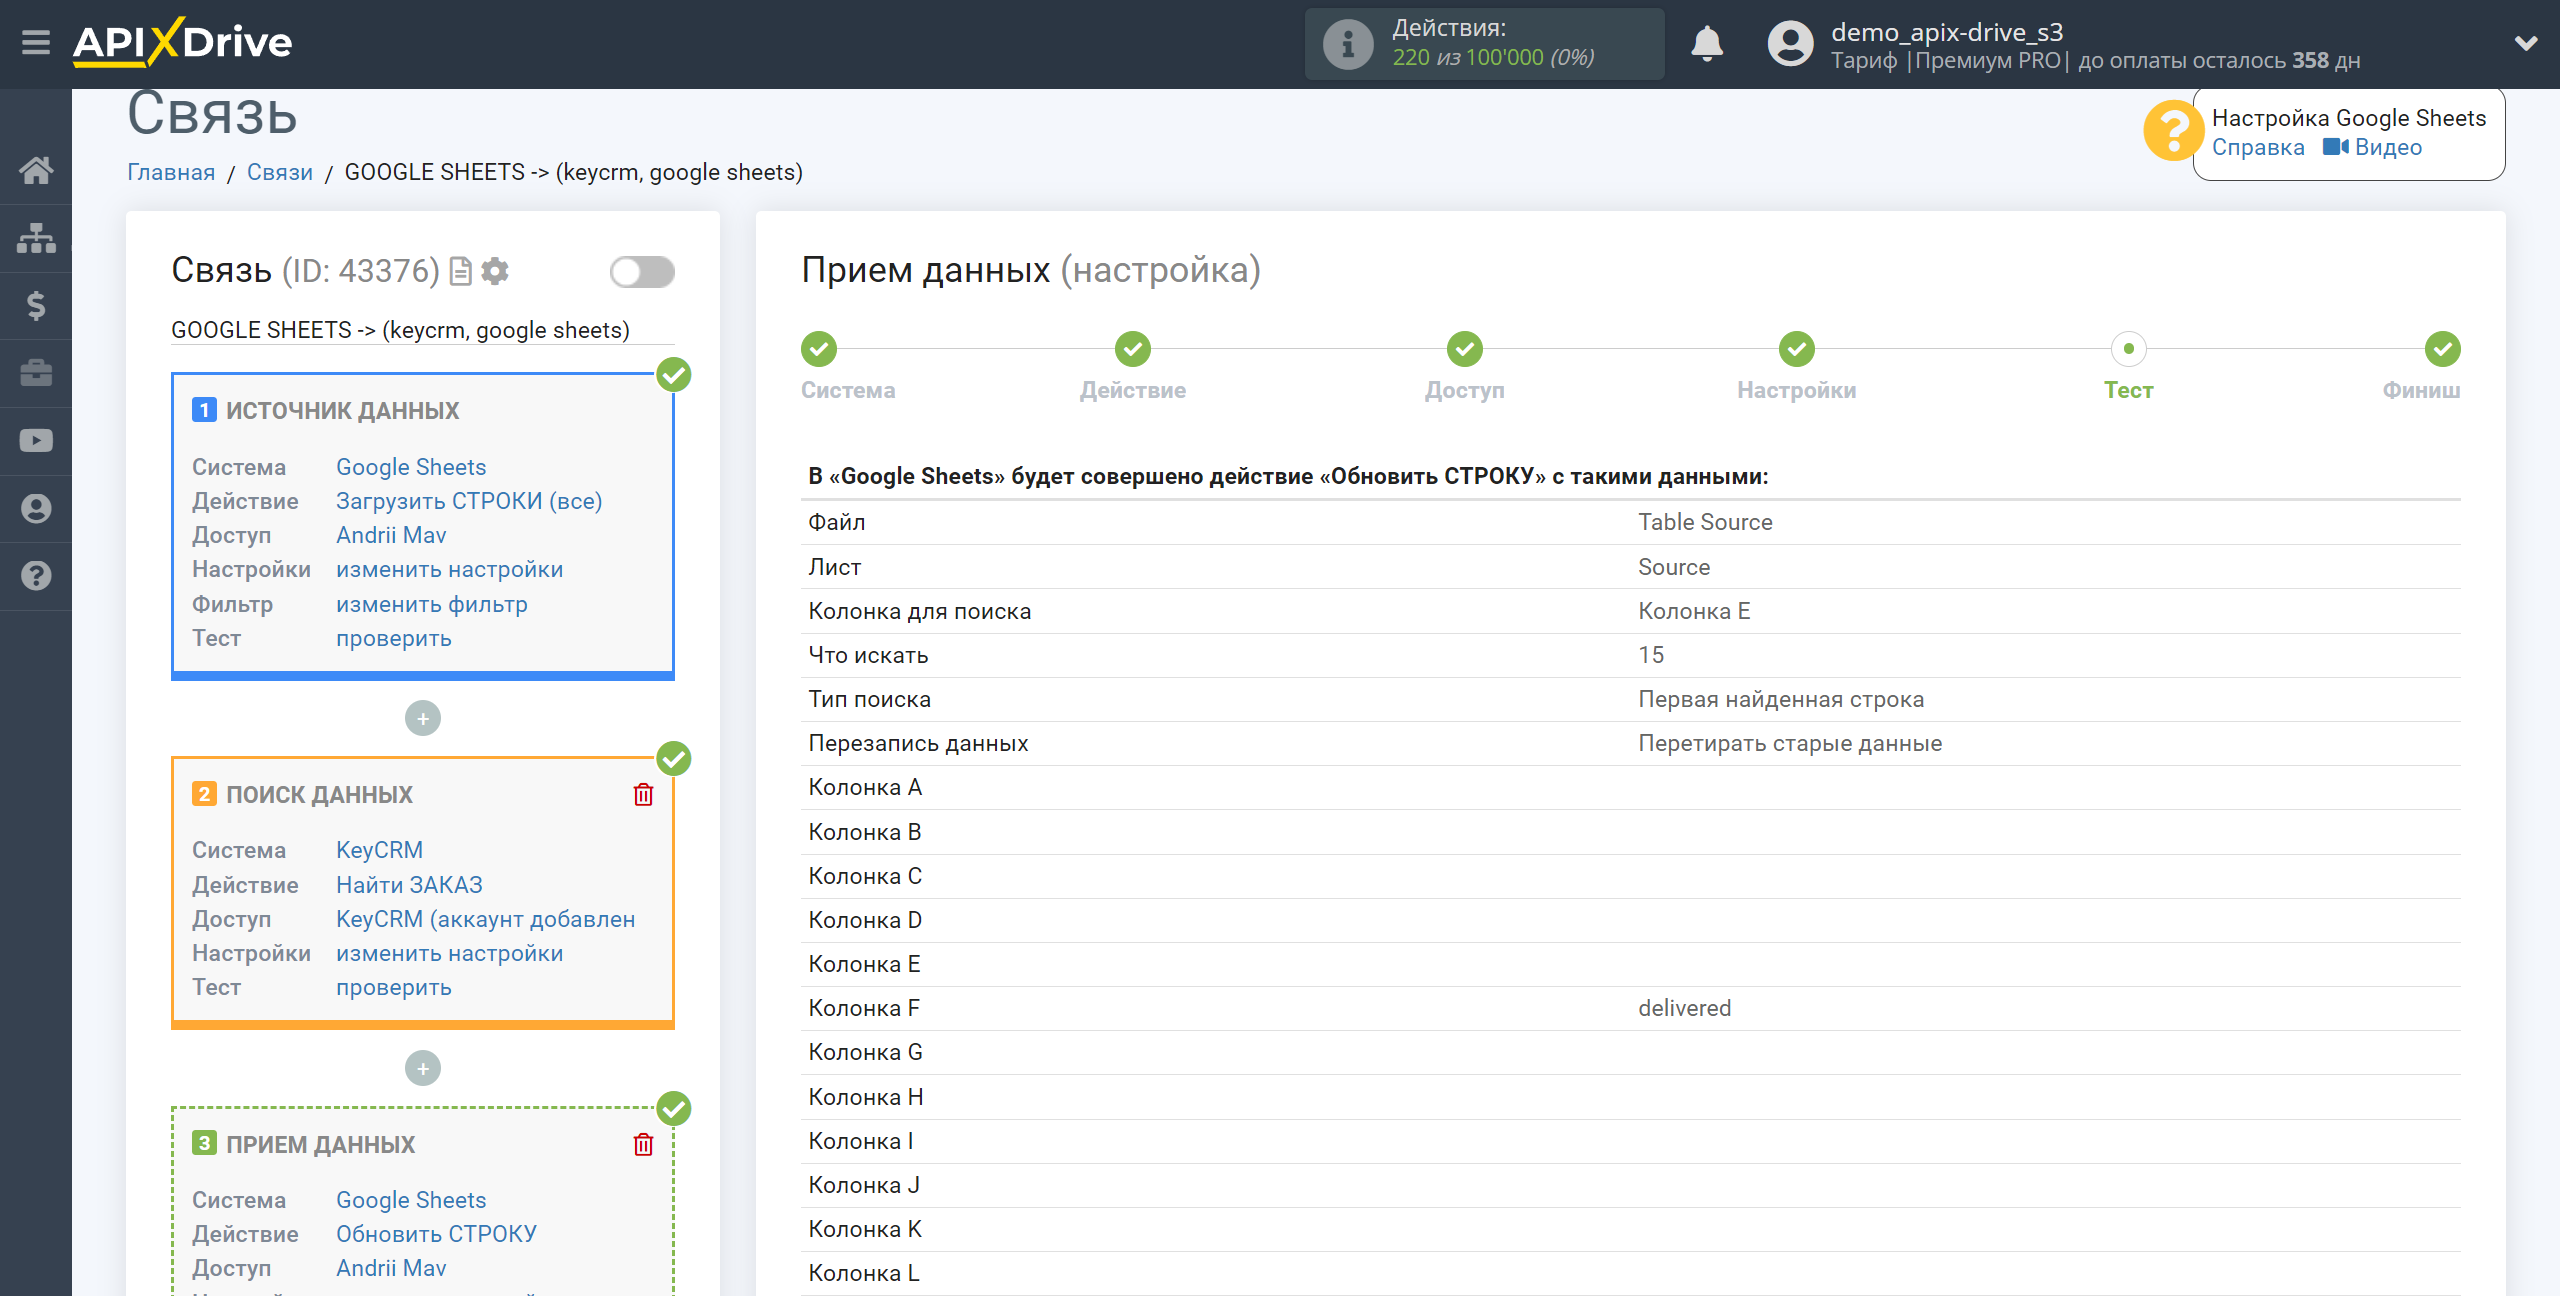Delete the ПРИЕМ ДАННЫХ block
Screen dimensions: 2560x1296
coord(643,1145)
